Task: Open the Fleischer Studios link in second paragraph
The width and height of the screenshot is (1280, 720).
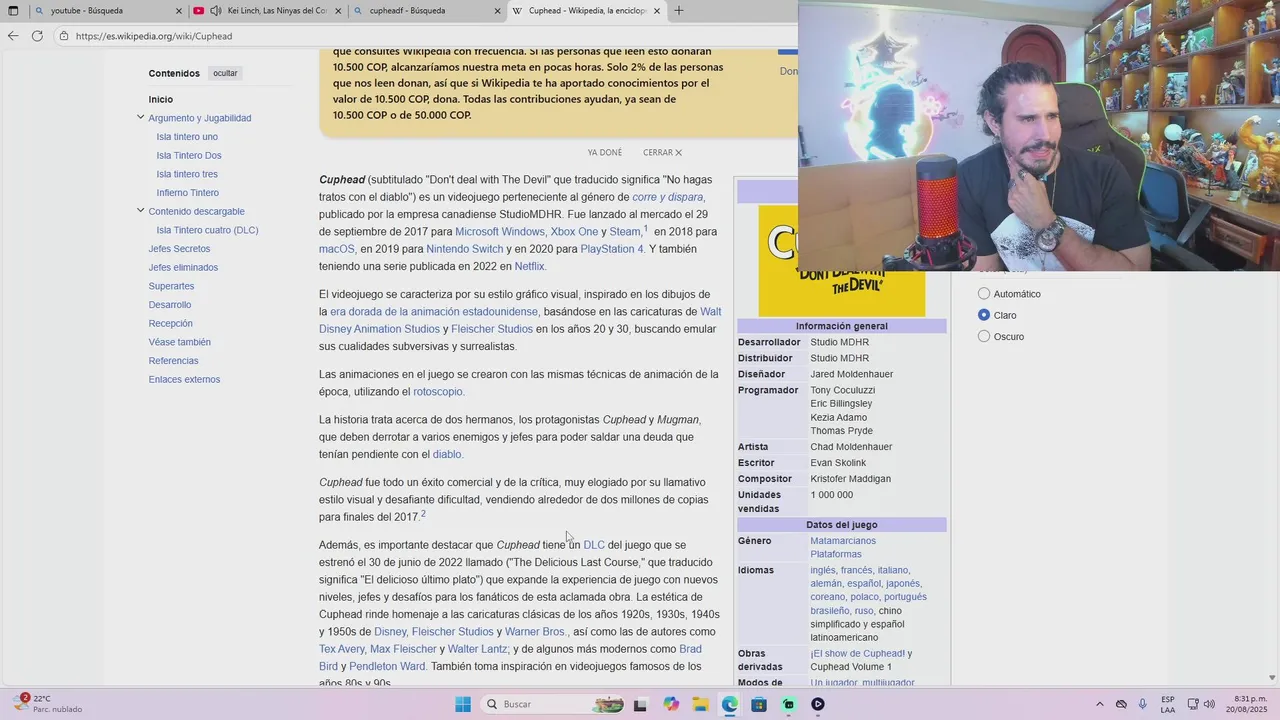Action: (492, 329)
